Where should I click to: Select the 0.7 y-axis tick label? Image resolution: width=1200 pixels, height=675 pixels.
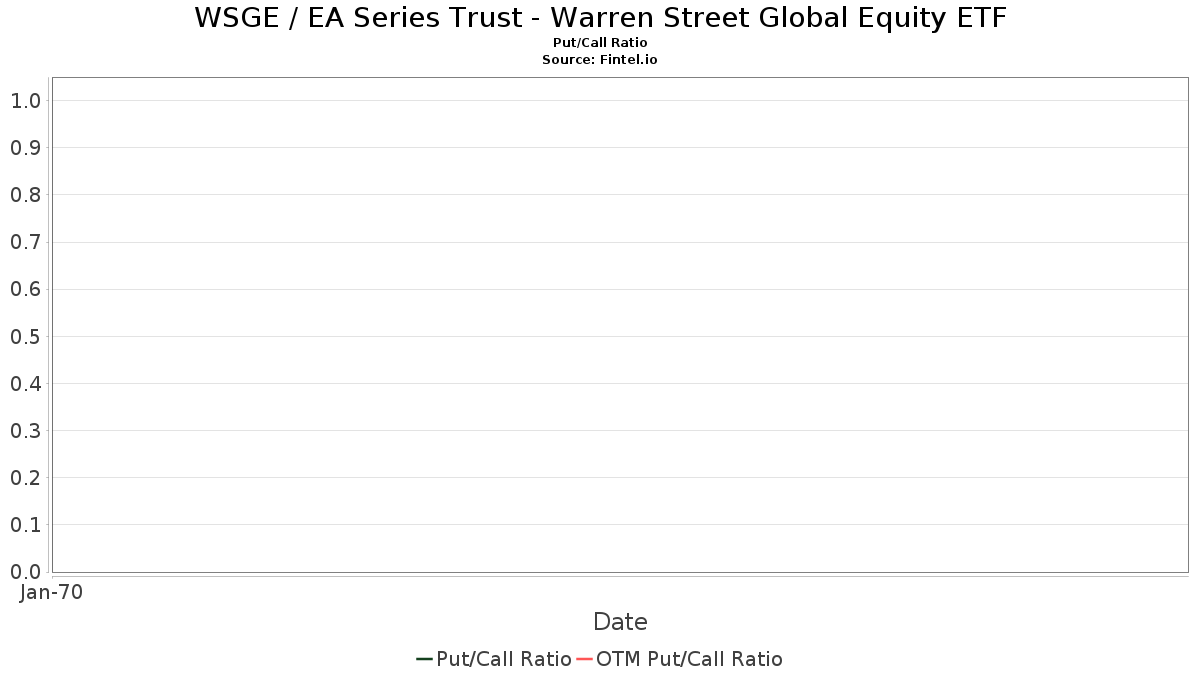coord(25,242)
